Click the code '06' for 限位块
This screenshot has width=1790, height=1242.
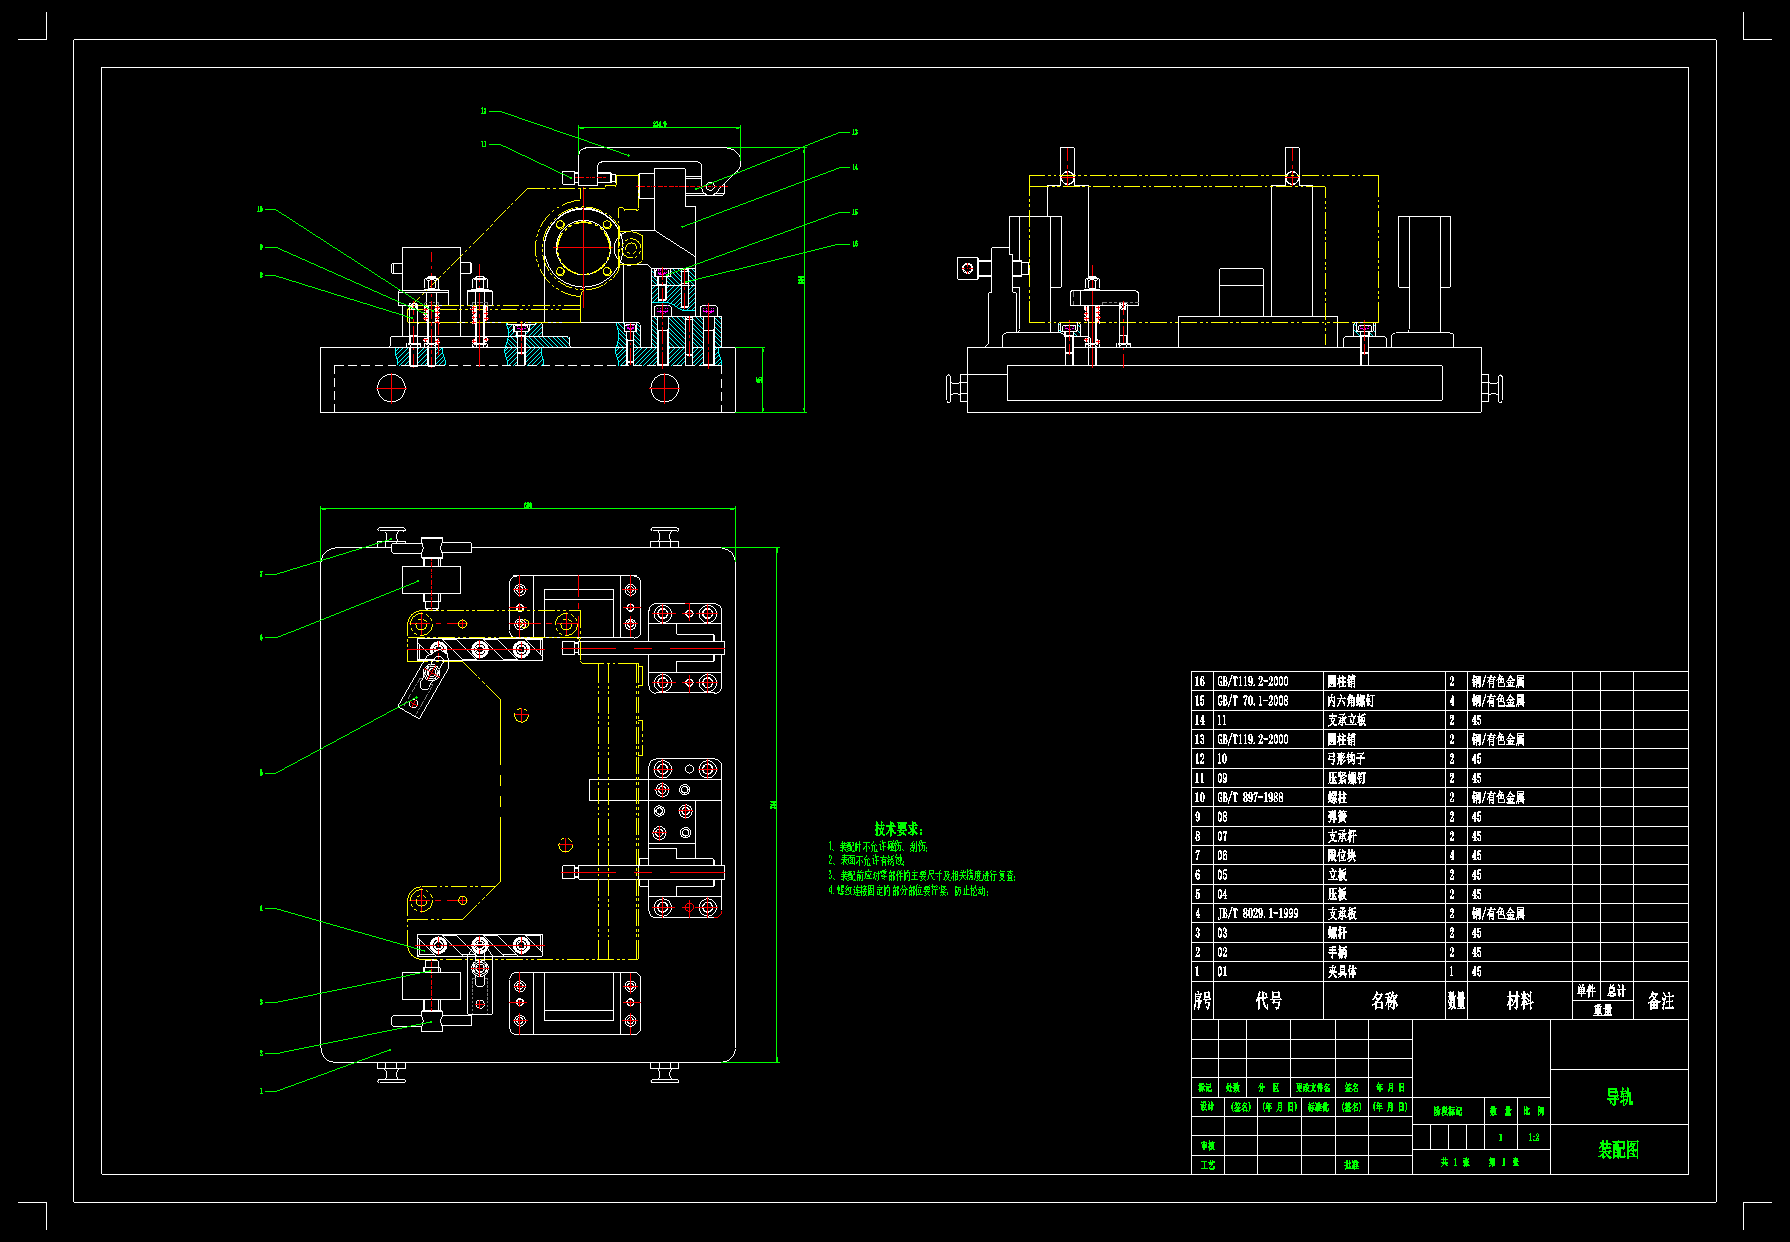(x=1222, y=856)
